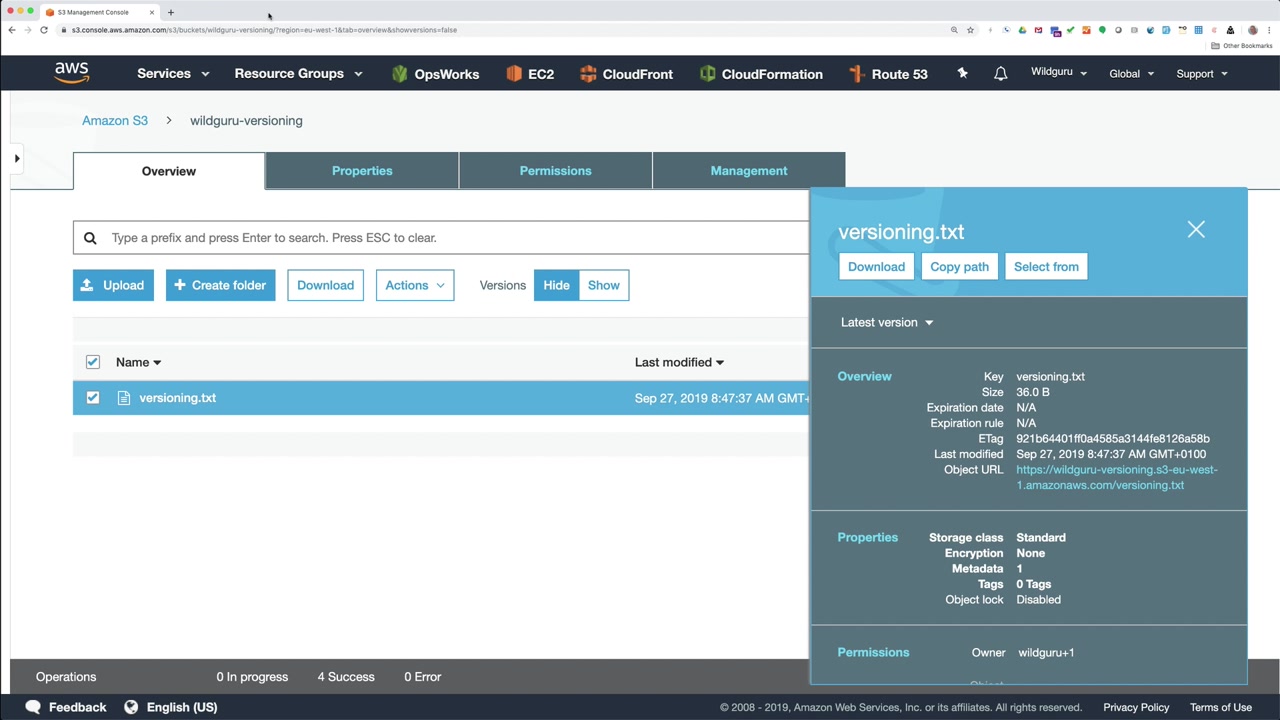The height and width of the screenshot is (720, 1280).
Task: Click the Upload button
Action: tap(113, 285)
